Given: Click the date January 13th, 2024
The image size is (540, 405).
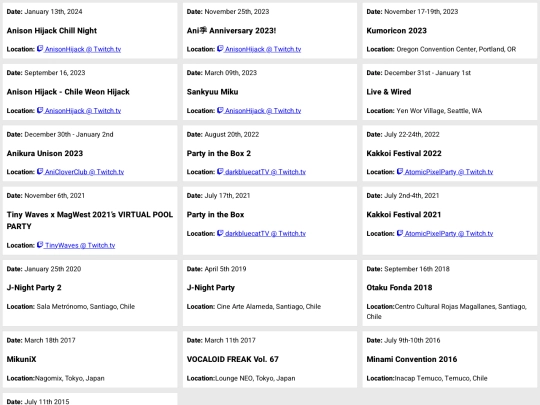Looking at the screenshot, I should click(53, 12).
